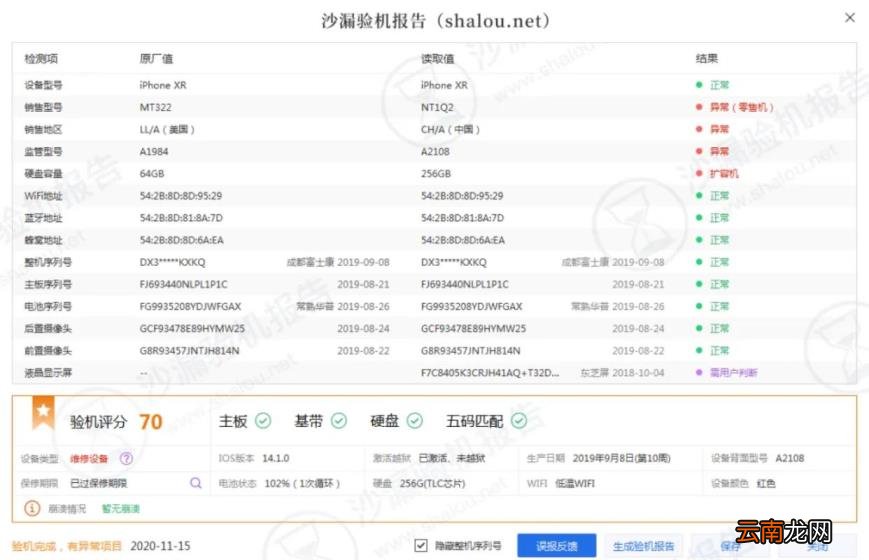Screen dimensions: 869x560
Task: Click the 已激活、未越狱 activation status
Action: [x=452, y=458]
